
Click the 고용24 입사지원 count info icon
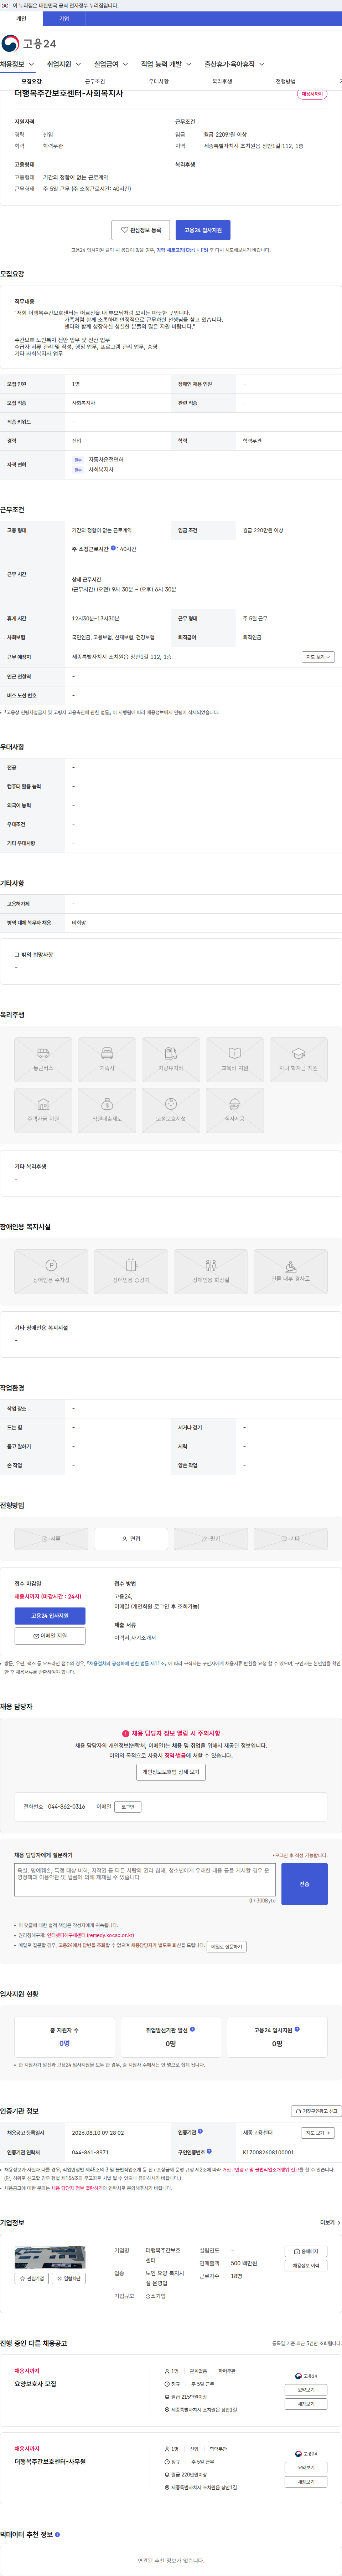pyautogui.click(x=297, y=2029)
